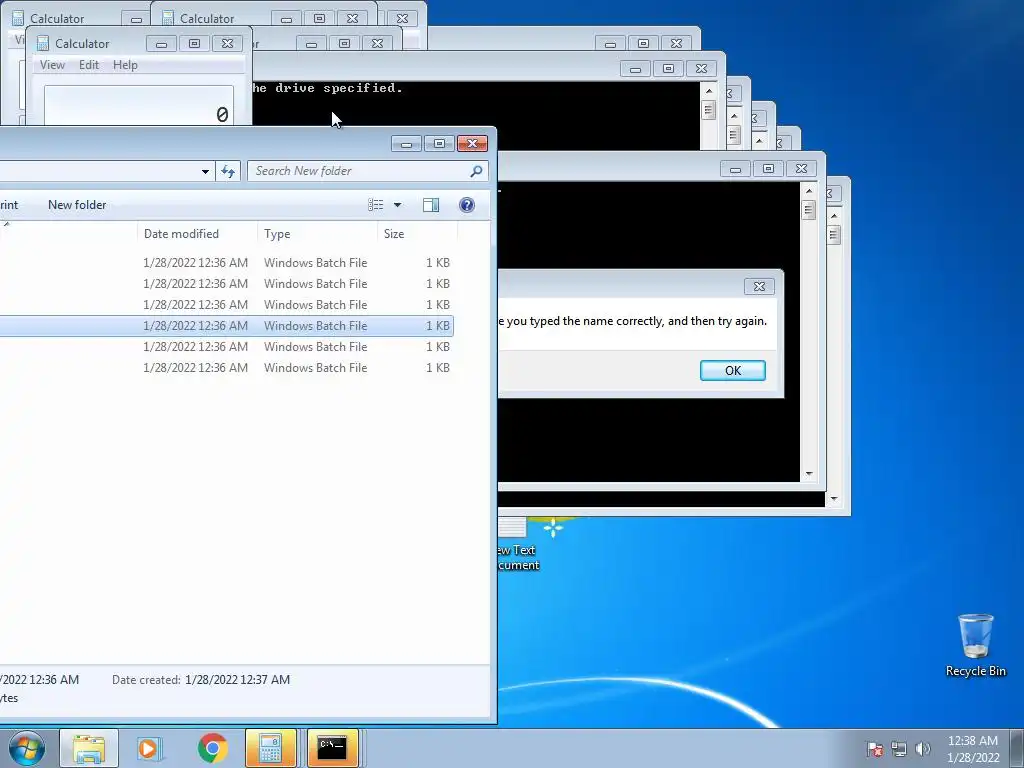
Task: Click scrollbar thumb of drive specified console
Action: click(x=709, y=110)
